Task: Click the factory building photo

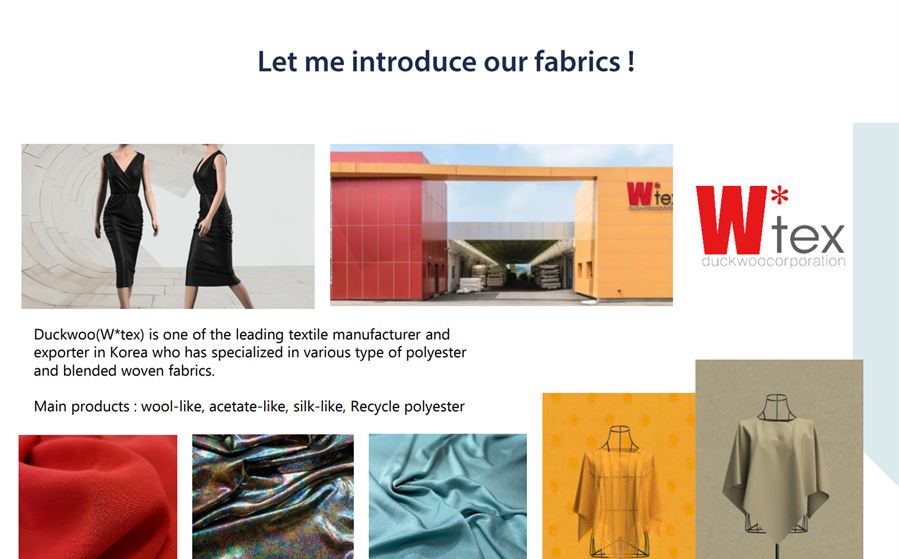Action: 501,225
